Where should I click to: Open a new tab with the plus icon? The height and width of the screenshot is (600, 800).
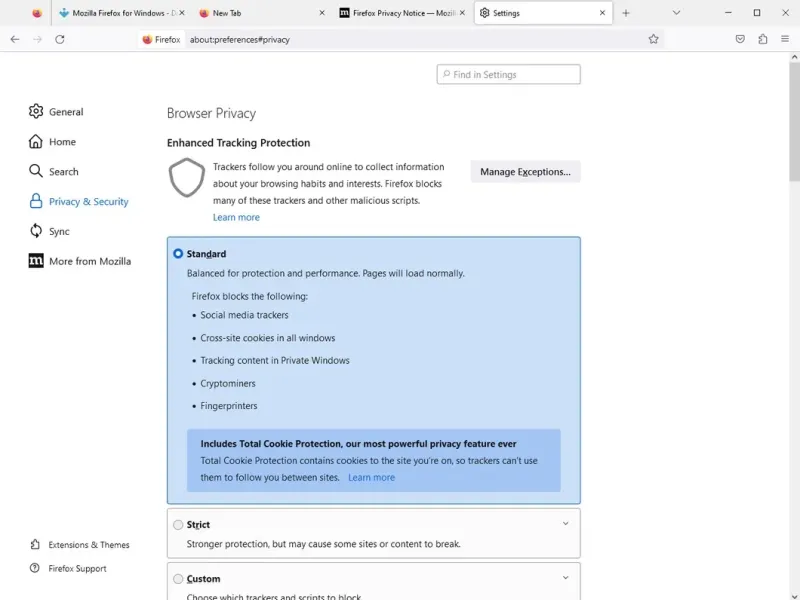(626, 13)
